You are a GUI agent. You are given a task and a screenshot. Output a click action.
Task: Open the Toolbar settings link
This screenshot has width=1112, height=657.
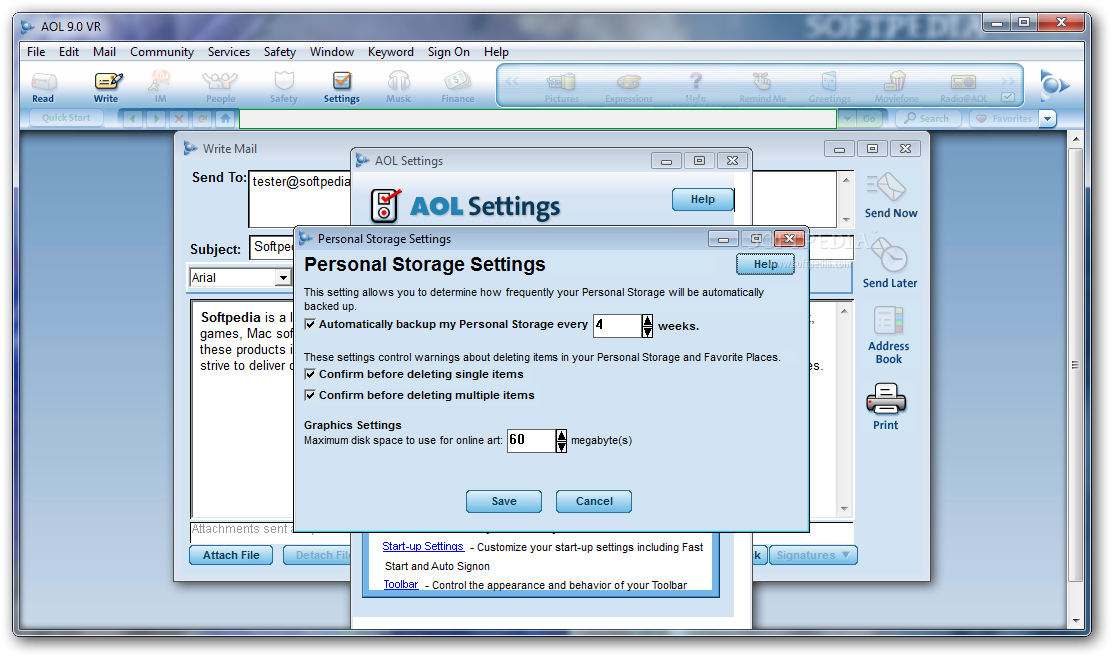click(x=401, y=585)
